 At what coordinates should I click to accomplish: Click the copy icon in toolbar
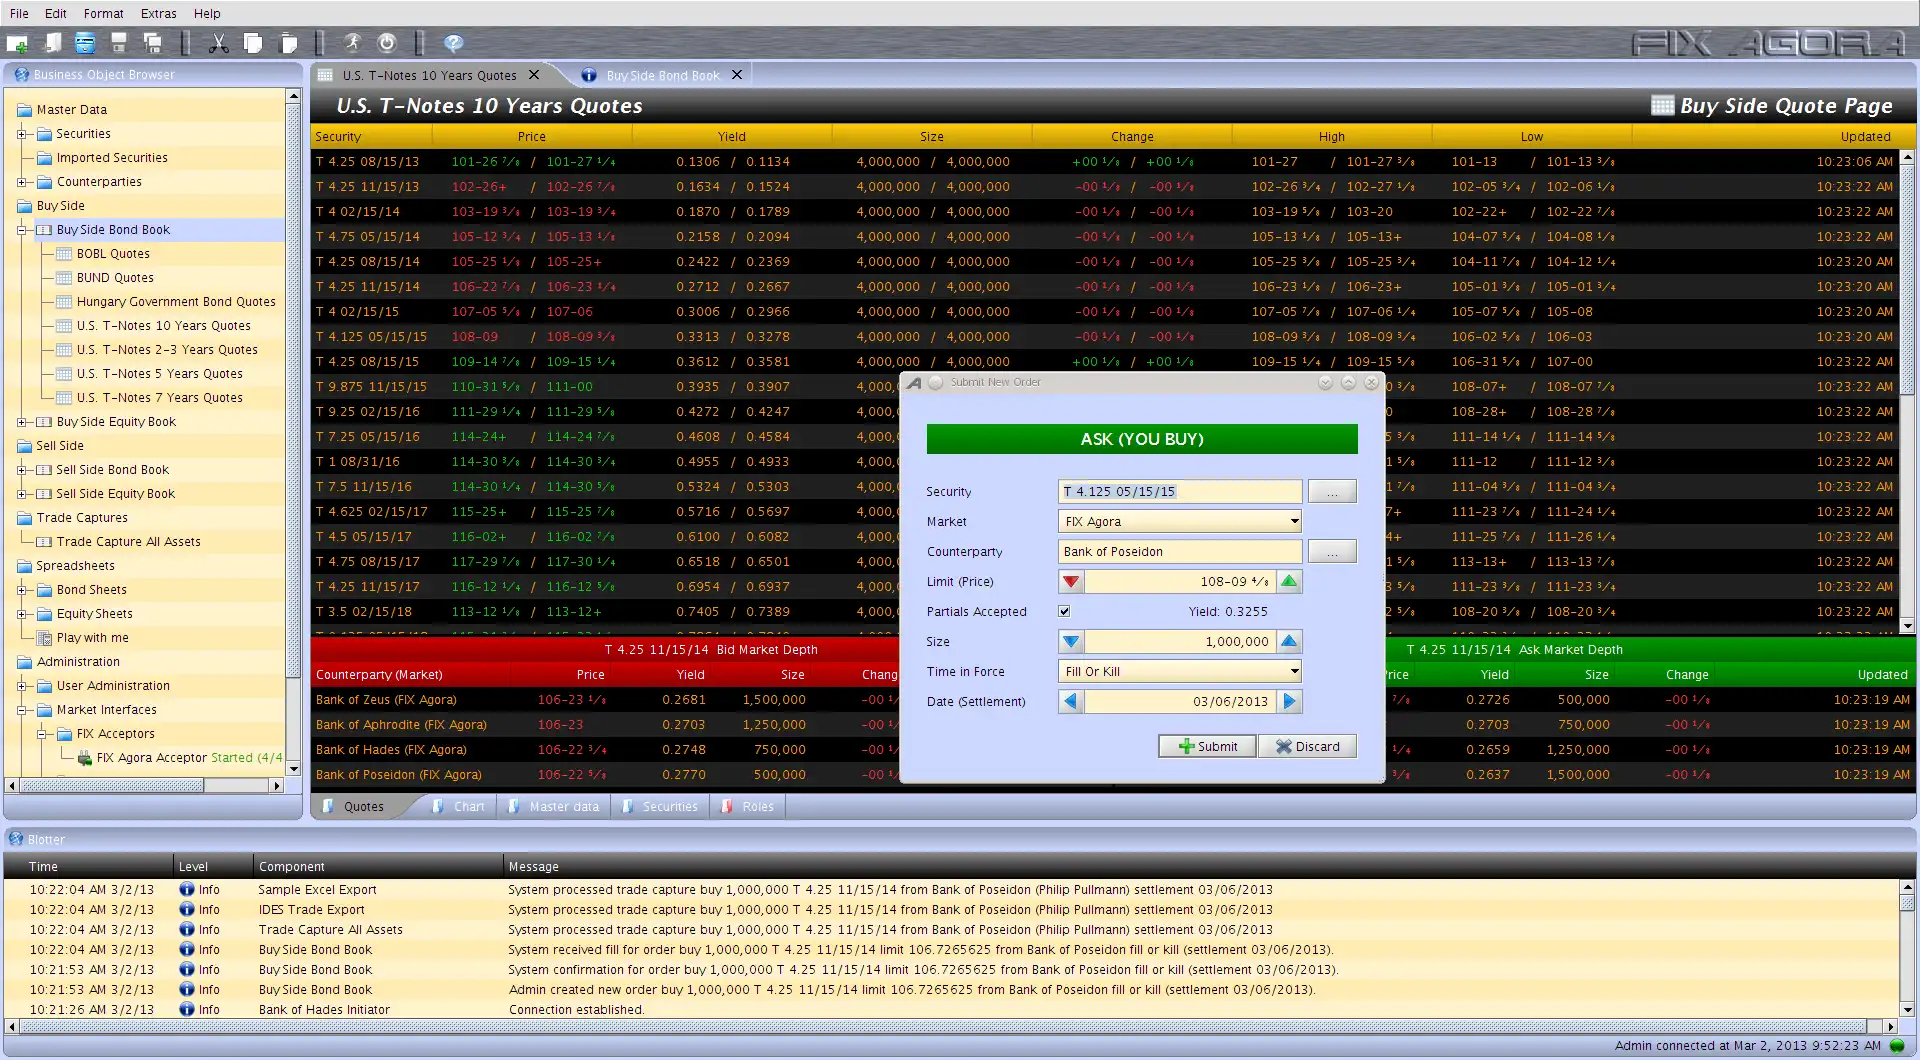tap(253, 43)
